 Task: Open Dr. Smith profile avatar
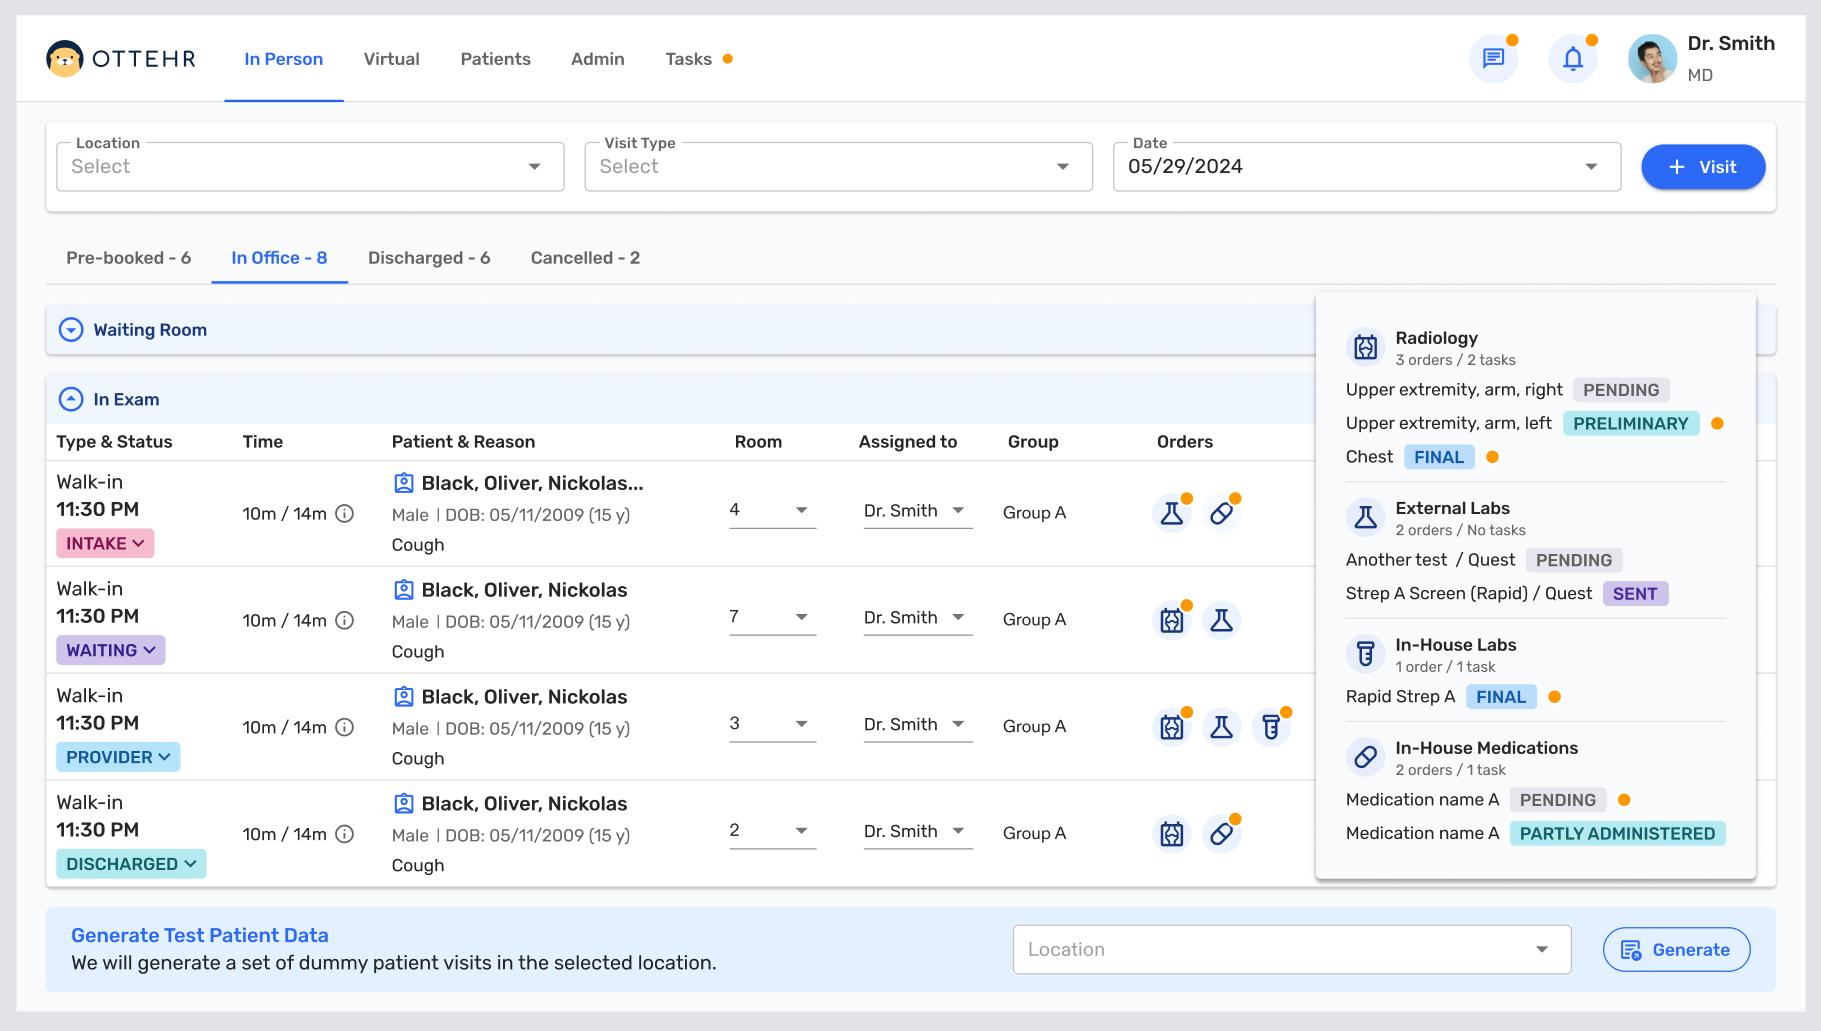[x=1652, y=59]
